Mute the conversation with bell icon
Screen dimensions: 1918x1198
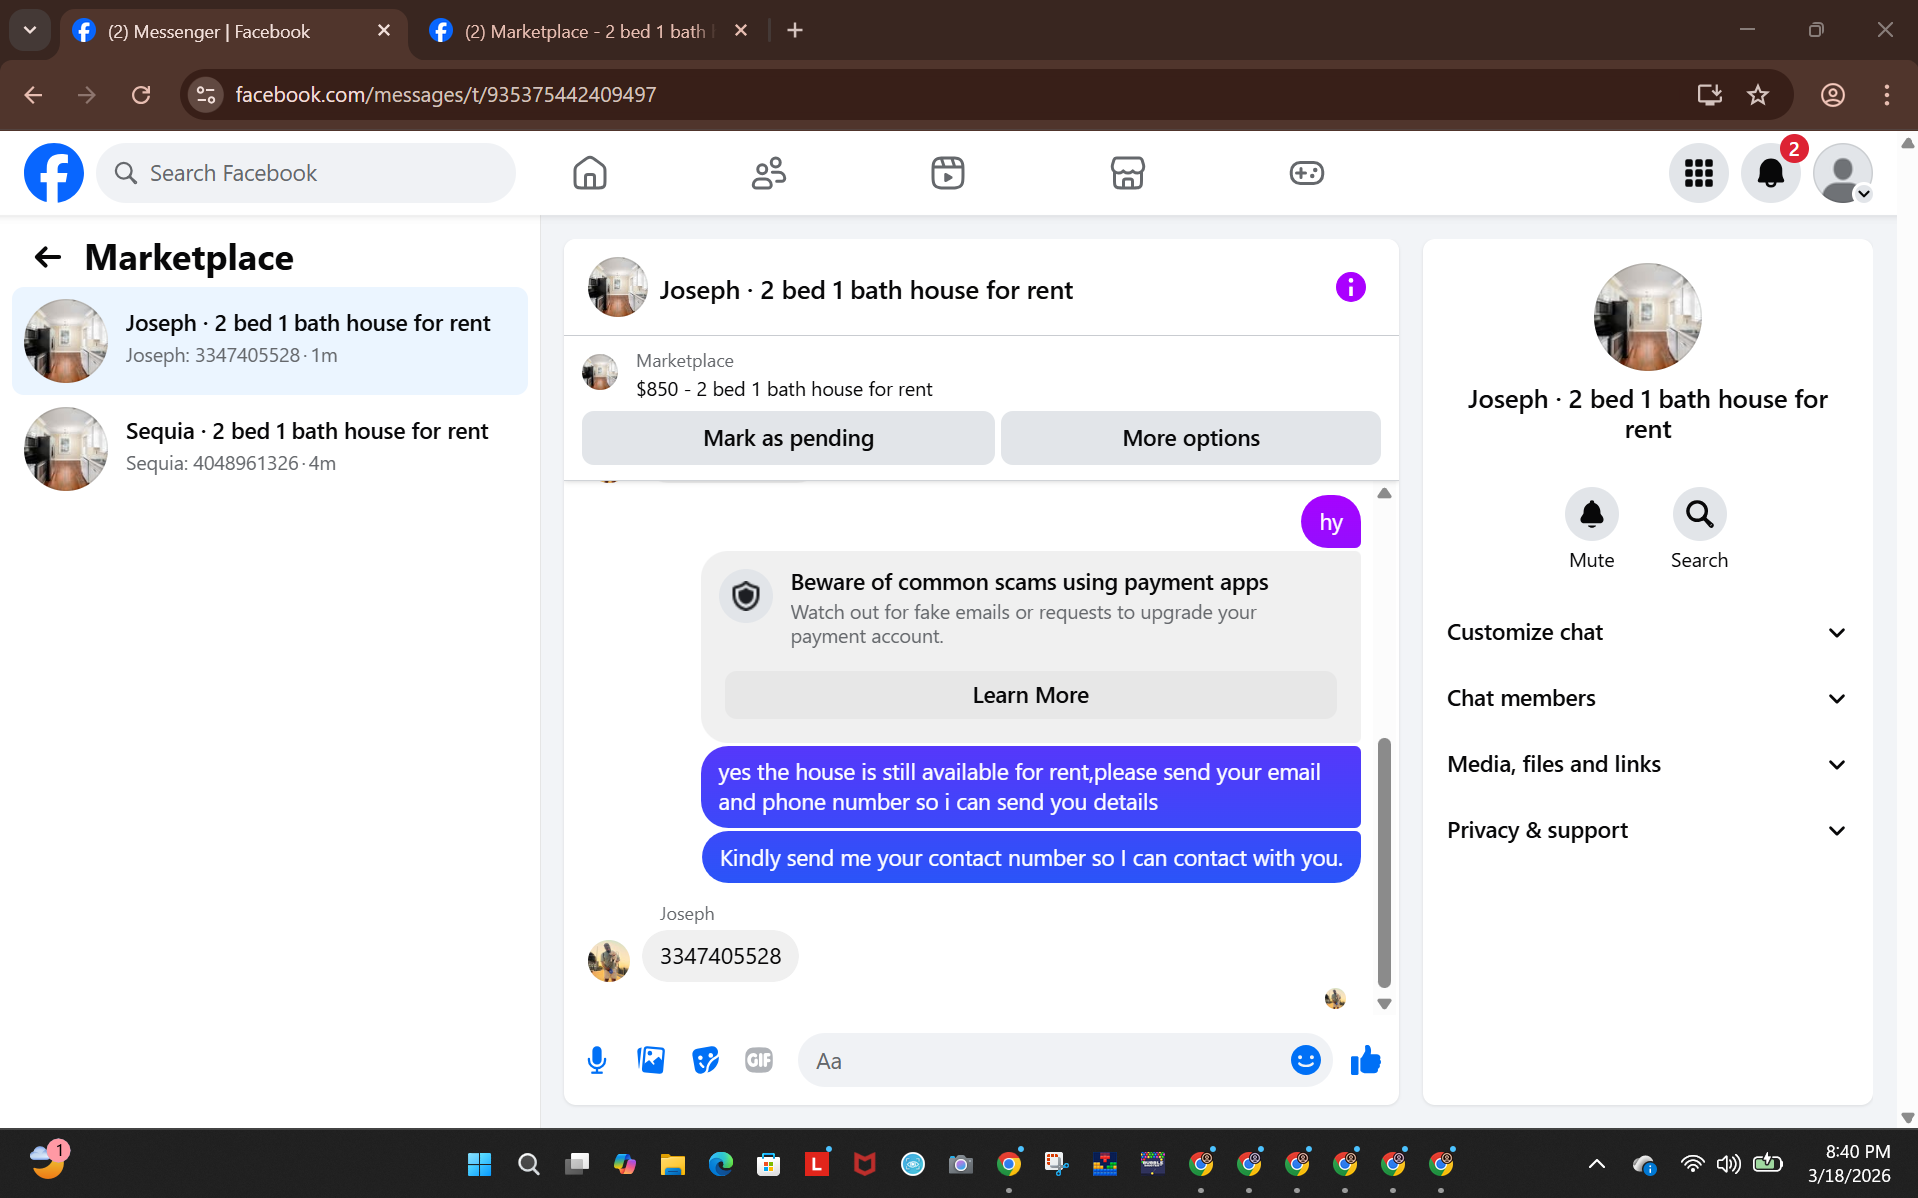[x=1591, y=514]
